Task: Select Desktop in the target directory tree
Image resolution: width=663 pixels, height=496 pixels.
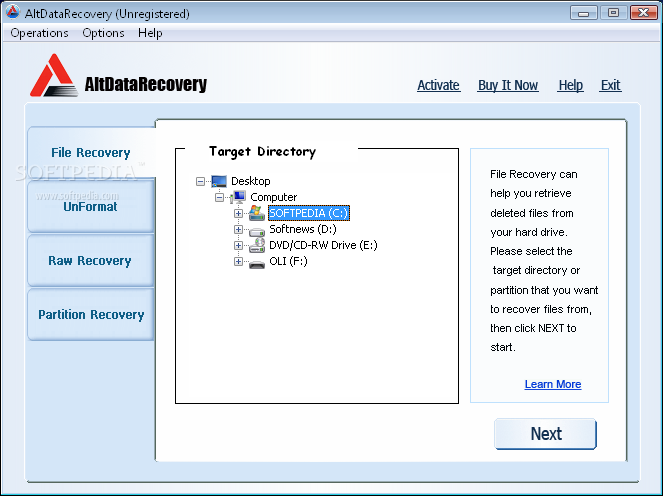Action: tap(251, 181)
